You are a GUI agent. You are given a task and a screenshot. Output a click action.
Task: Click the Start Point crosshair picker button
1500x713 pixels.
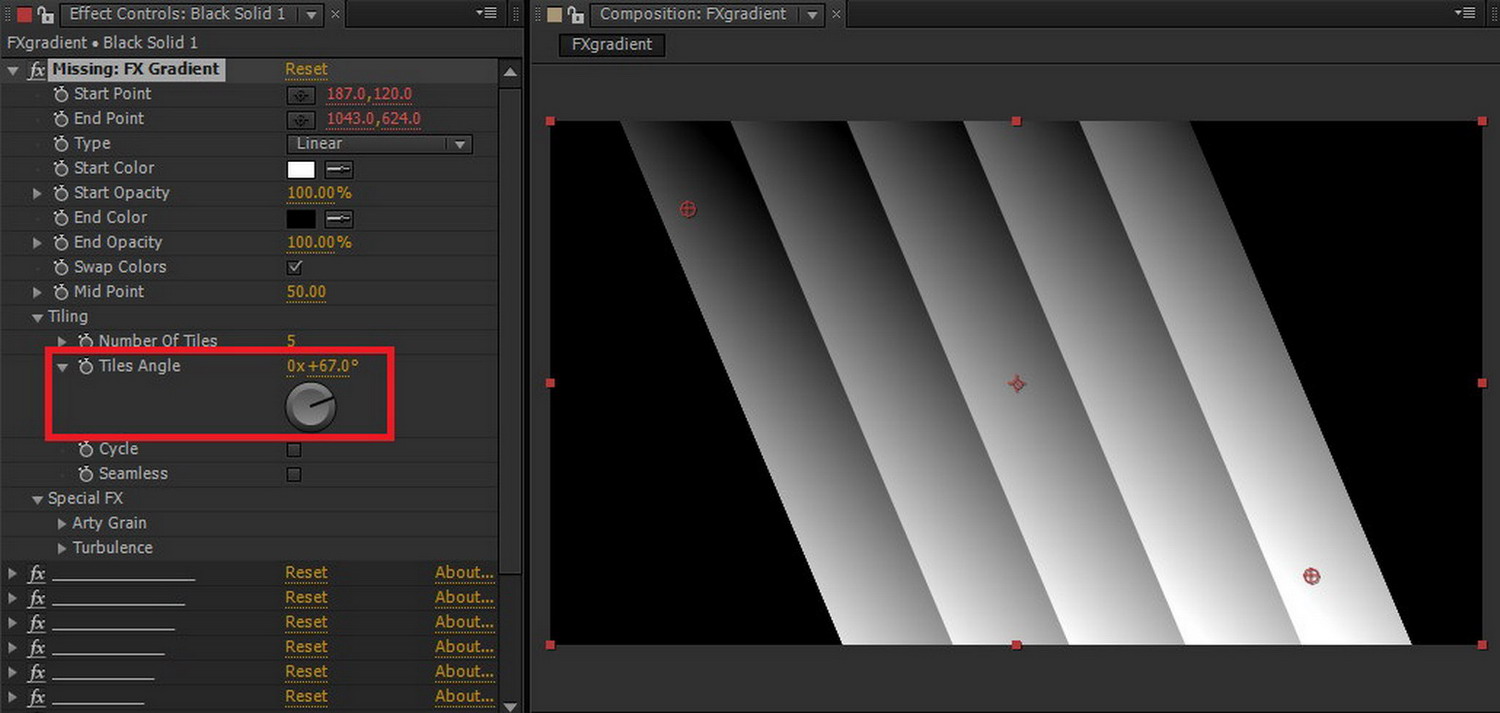(x=300, y=95)
